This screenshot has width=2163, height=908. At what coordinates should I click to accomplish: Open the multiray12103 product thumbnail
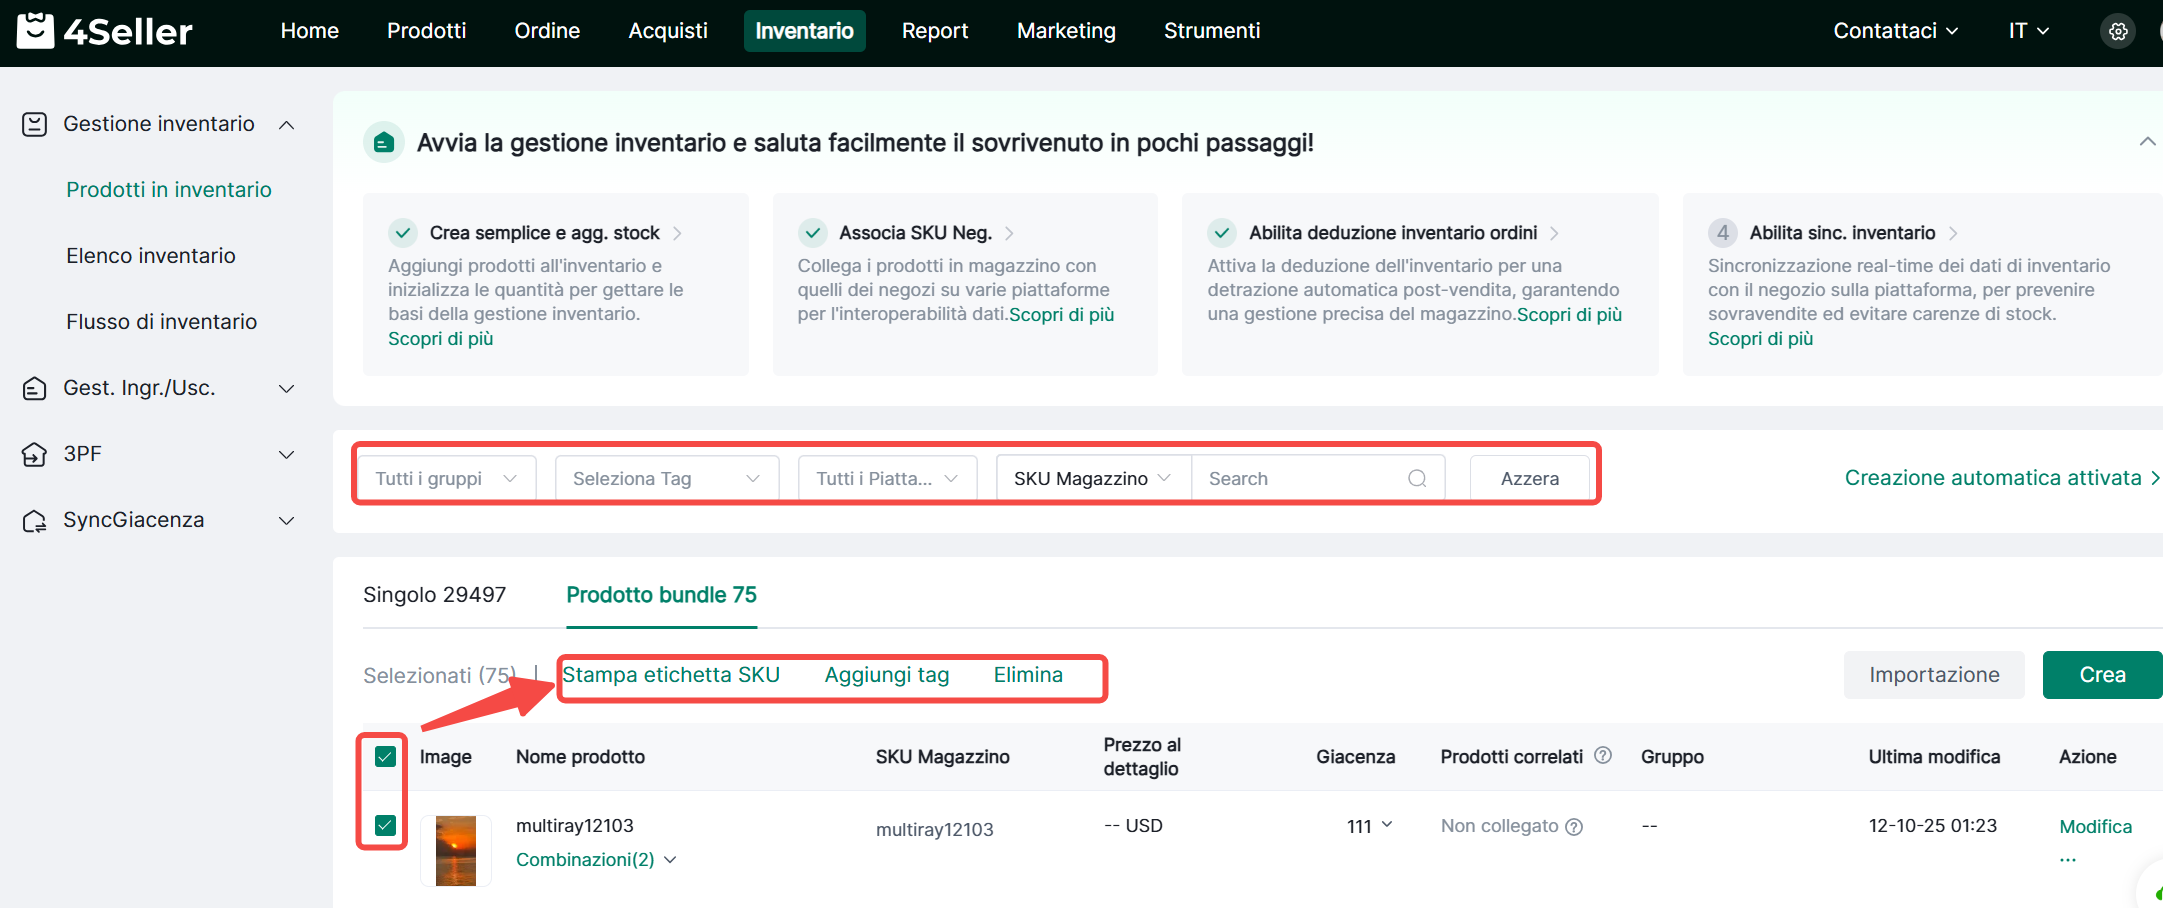(456, 851)
